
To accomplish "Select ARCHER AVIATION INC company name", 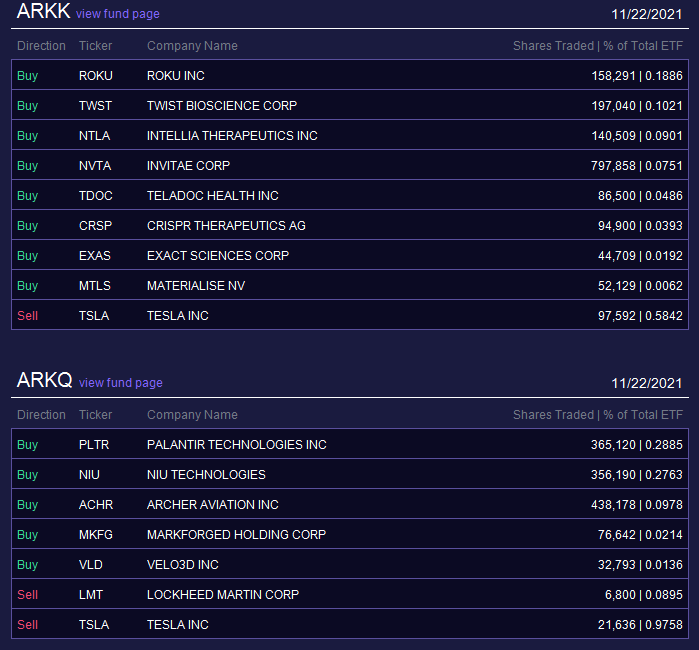I will (x=213, y=505).
